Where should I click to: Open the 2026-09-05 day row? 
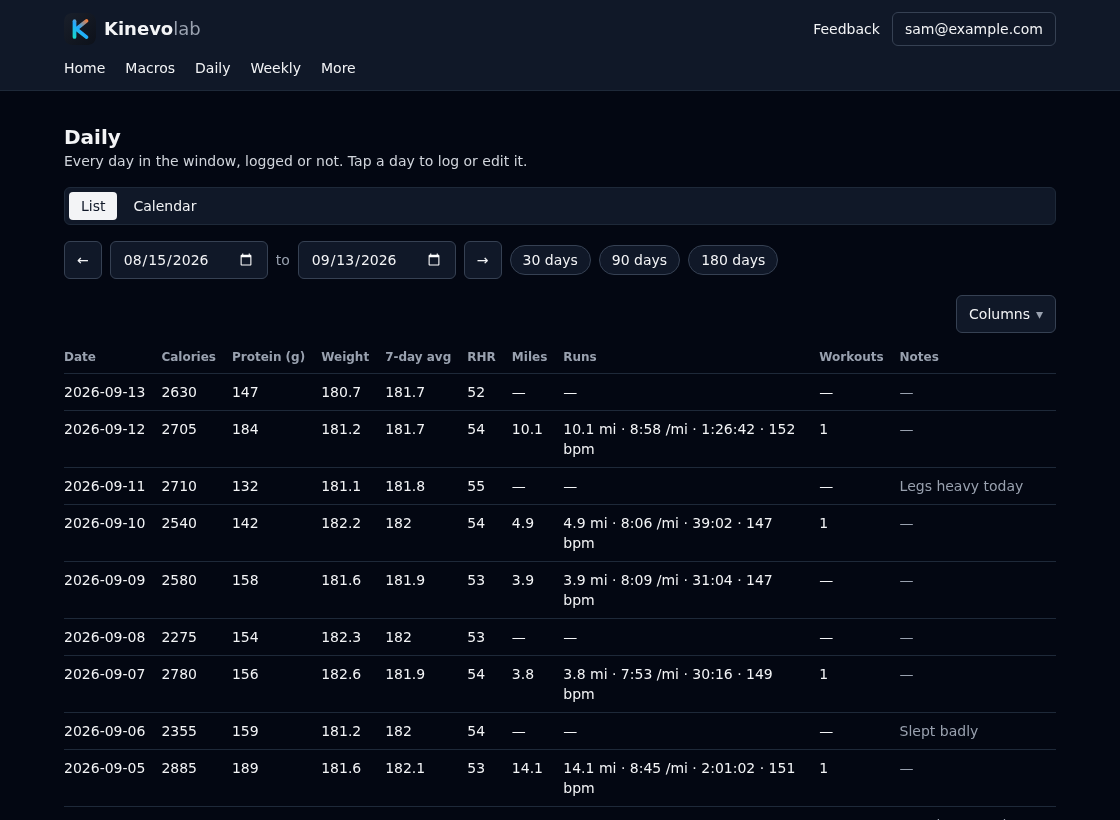tap(559, 779)
